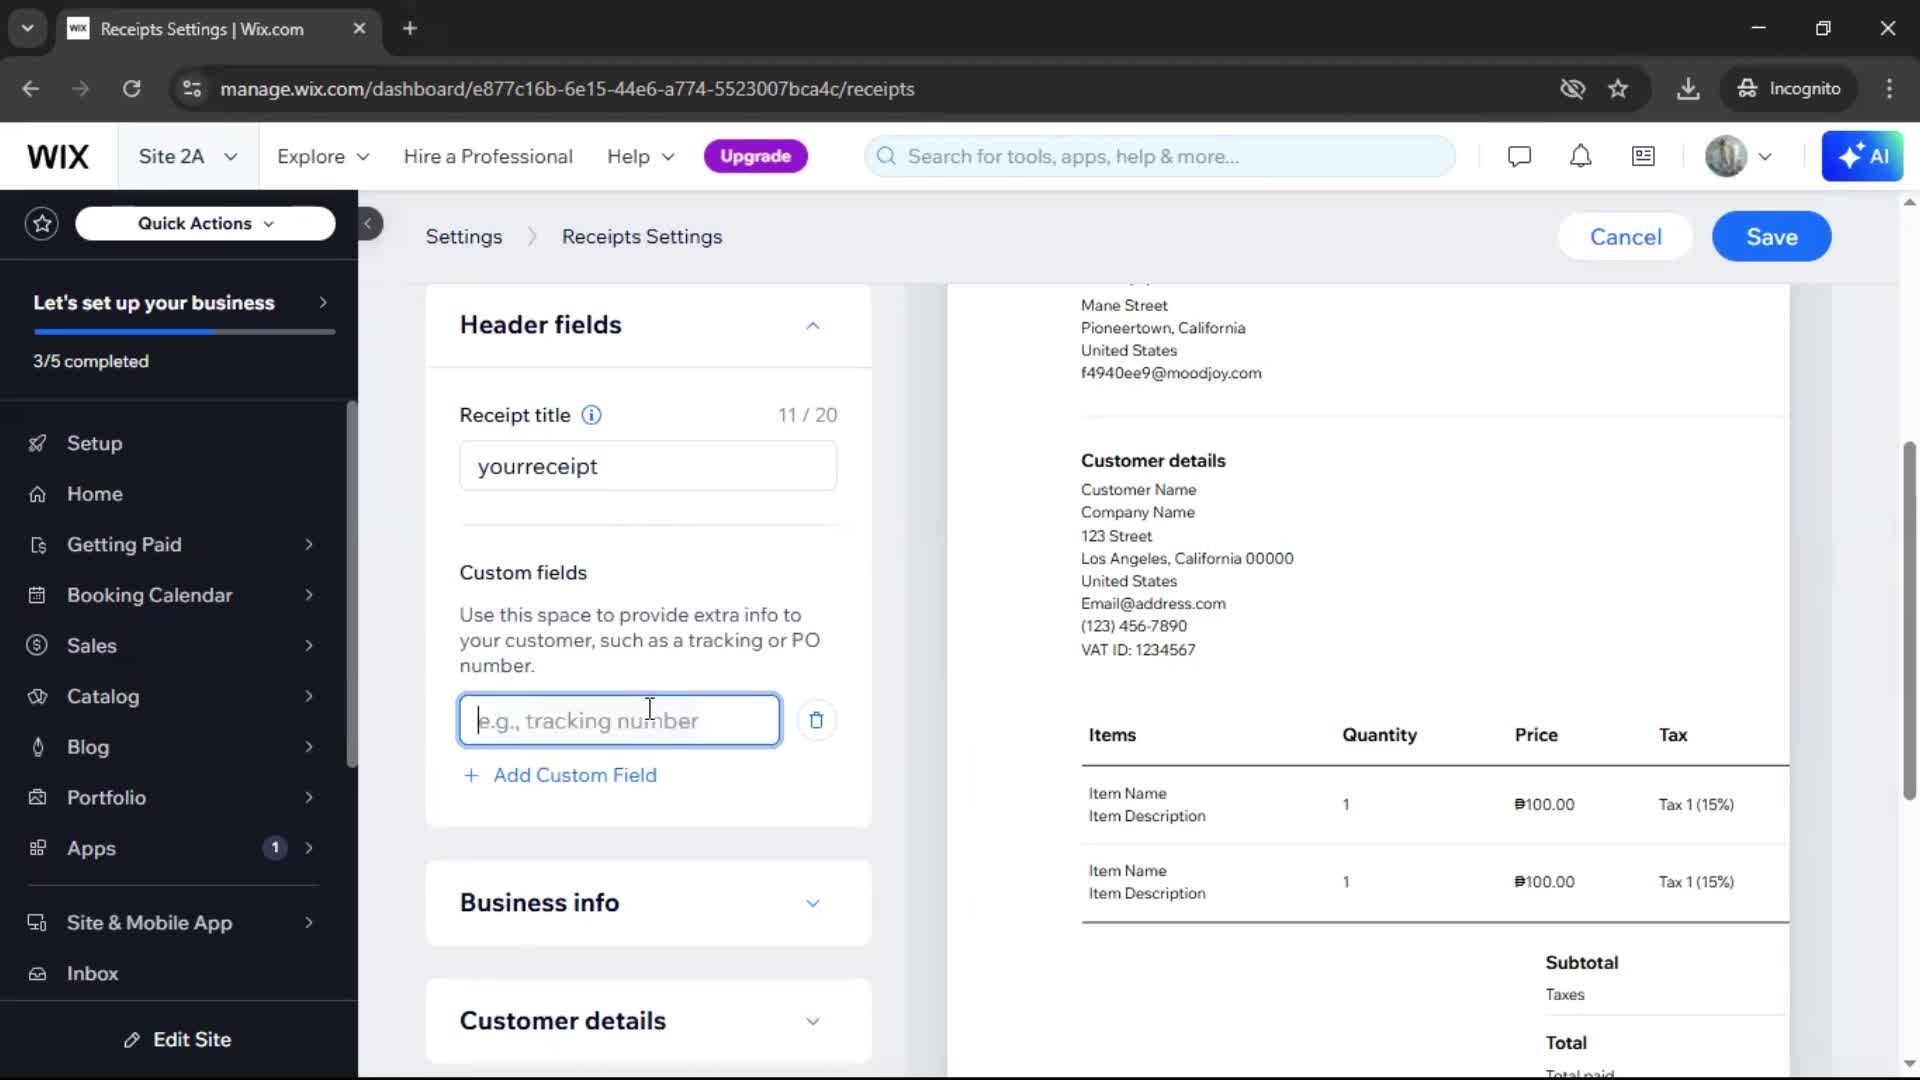1920x1080 pixels.
Task: Click the page vertical scrollbar
Action: point(1909,620)
